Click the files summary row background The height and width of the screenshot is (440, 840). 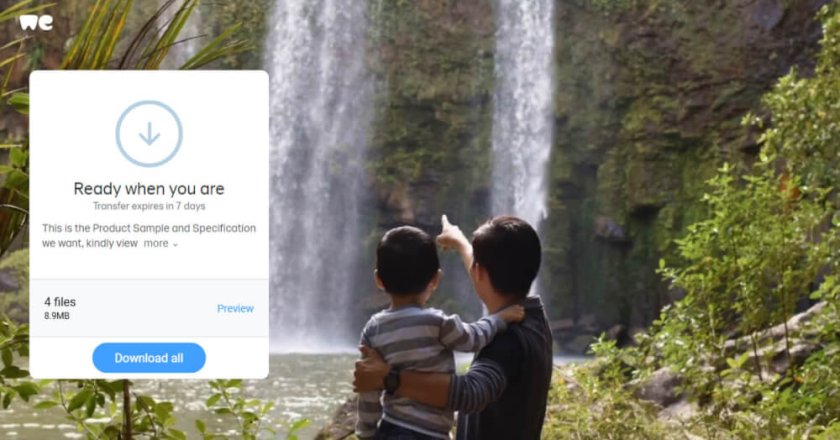coord(149,308)
